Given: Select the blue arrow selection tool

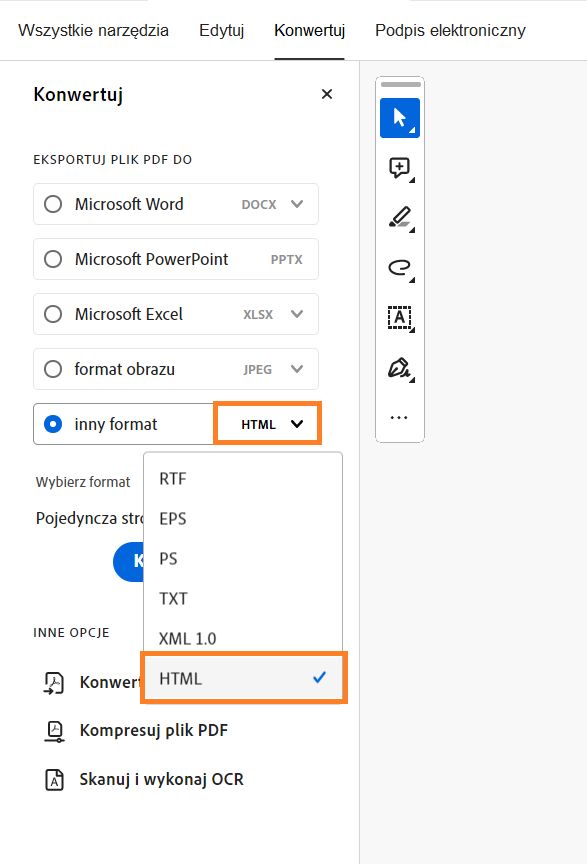Looking at the screenshot, I should [x=398, y=118].
